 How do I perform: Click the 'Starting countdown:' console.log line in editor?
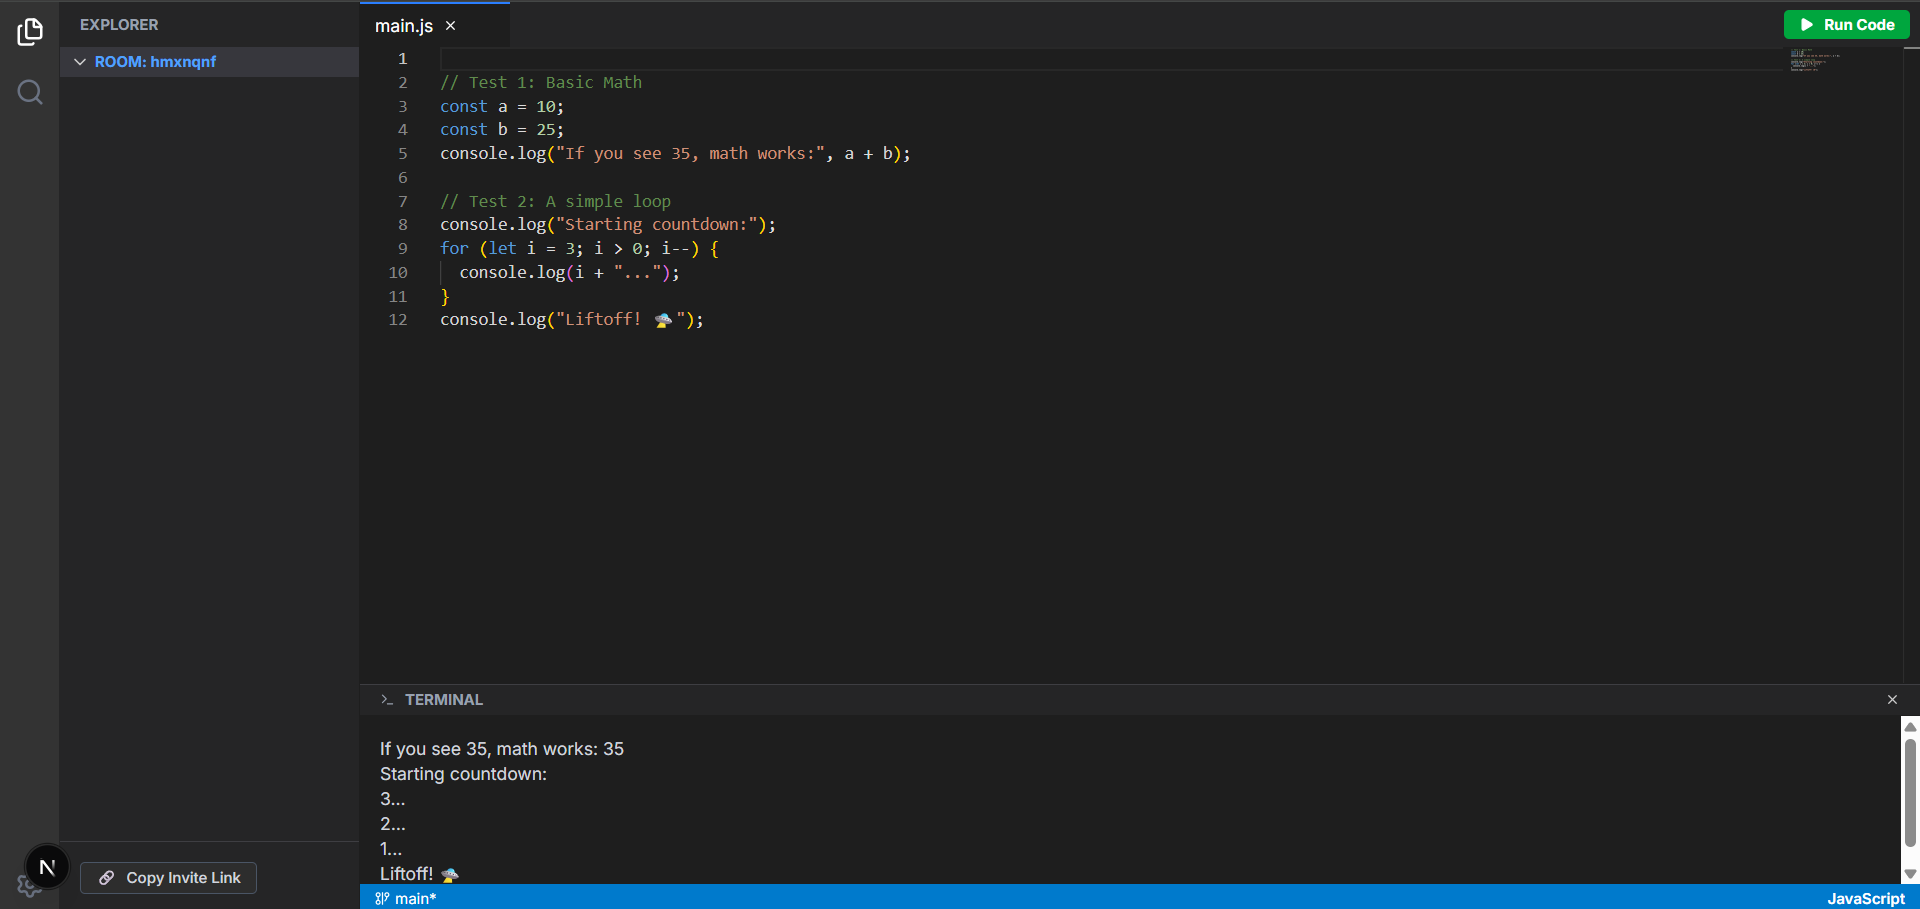coord(608,225)
